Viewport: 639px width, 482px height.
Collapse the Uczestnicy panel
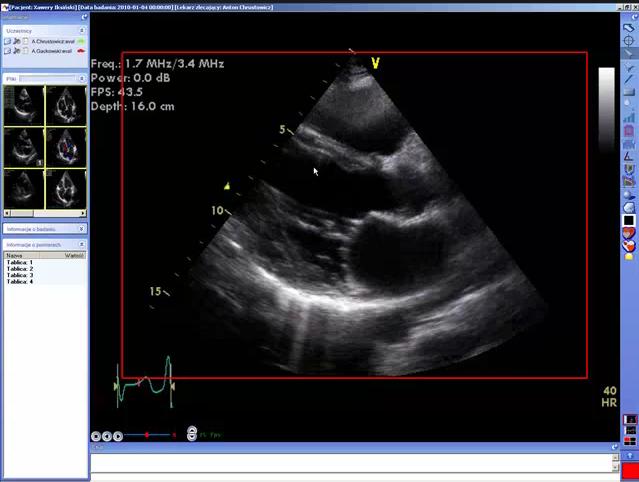(81, 31)
